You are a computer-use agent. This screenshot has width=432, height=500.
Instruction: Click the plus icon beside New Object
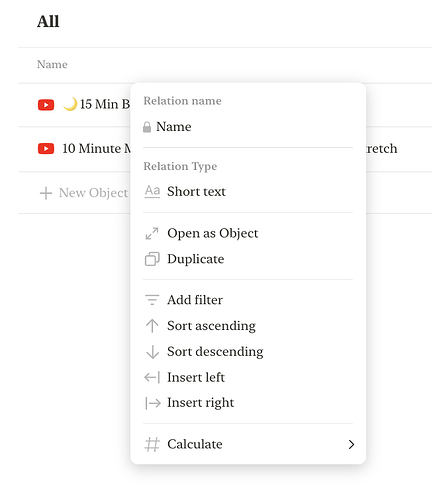(46, 193)
